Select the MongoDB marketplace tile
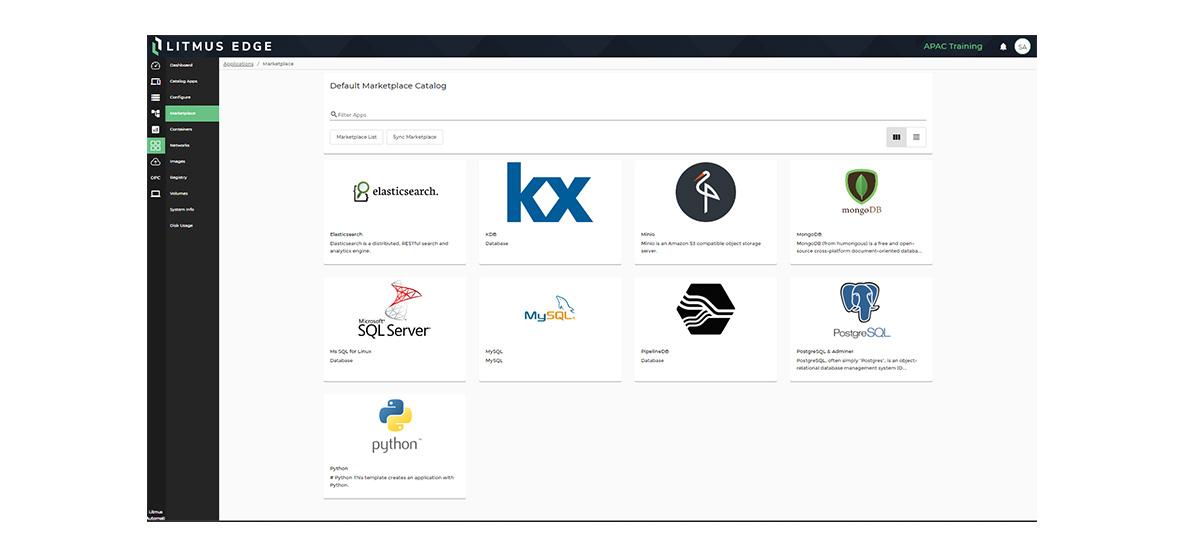 pos(861,211)
